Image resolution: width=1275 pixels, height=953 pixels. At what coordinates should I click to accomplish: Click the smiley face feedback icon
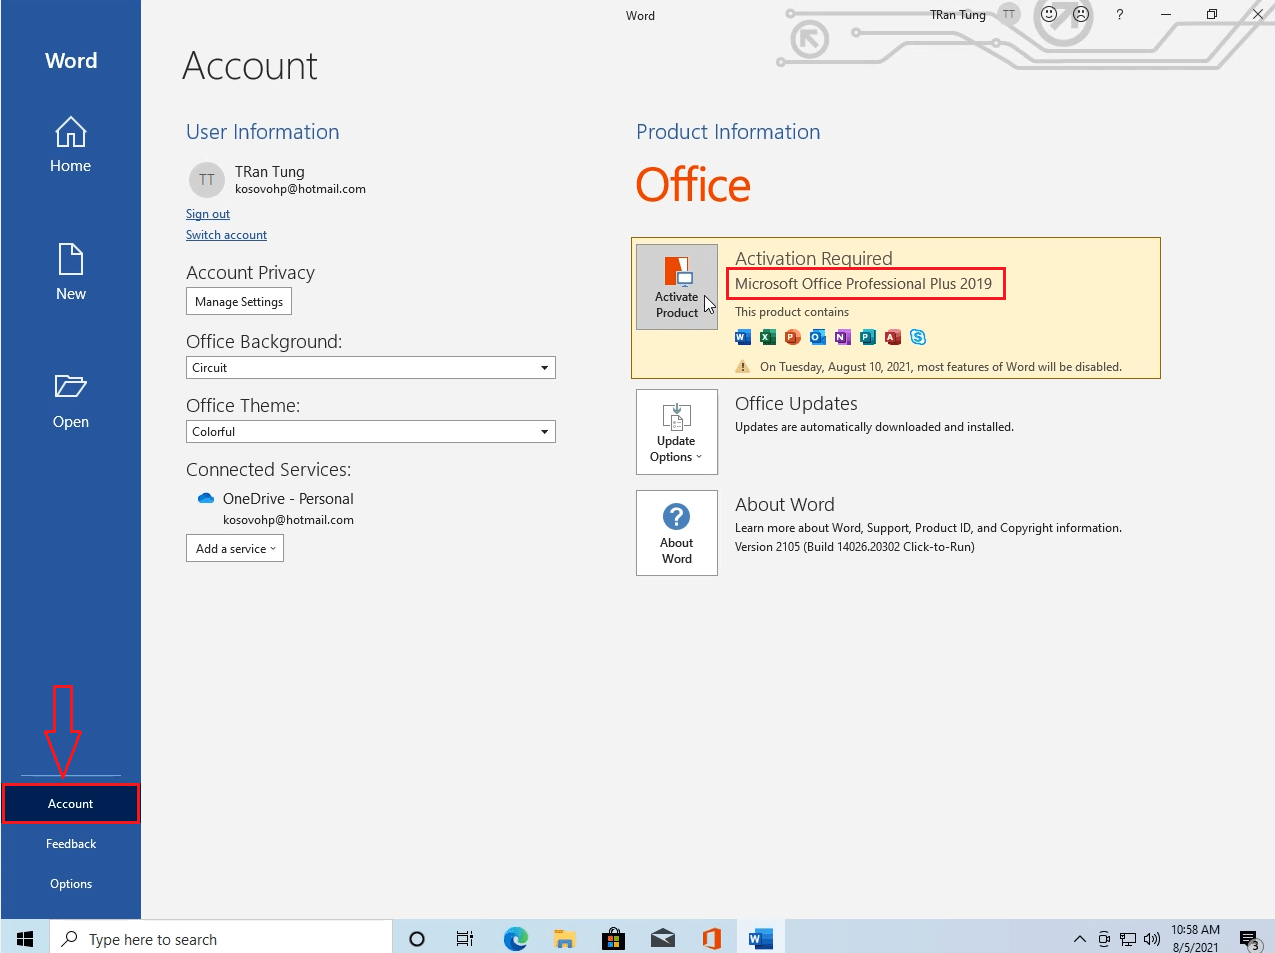1049,14
